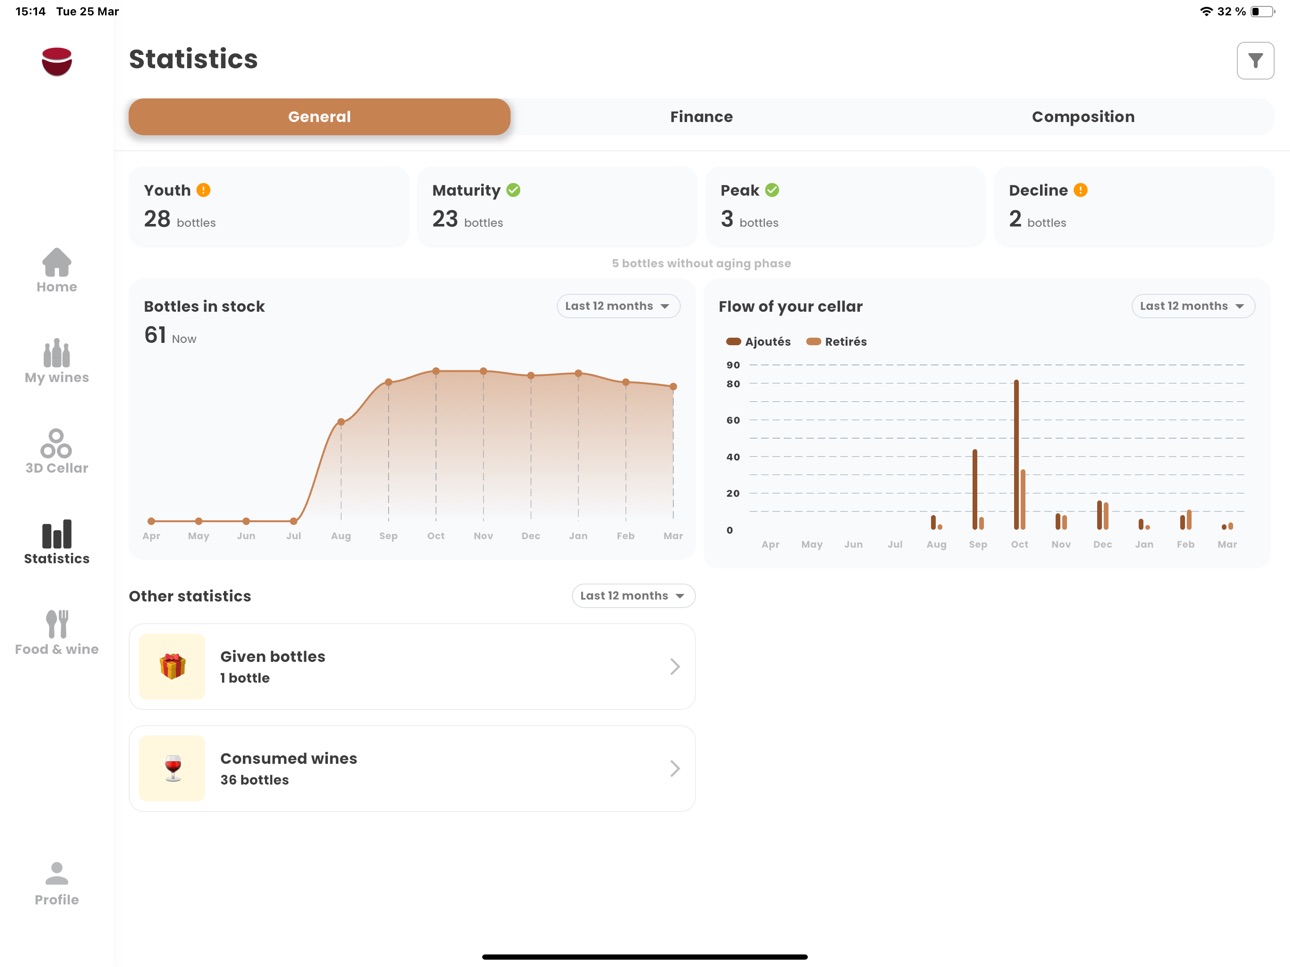Open the Profile page
The image size is (1290, 967).
pyautogui.click(x=57, y=884)
